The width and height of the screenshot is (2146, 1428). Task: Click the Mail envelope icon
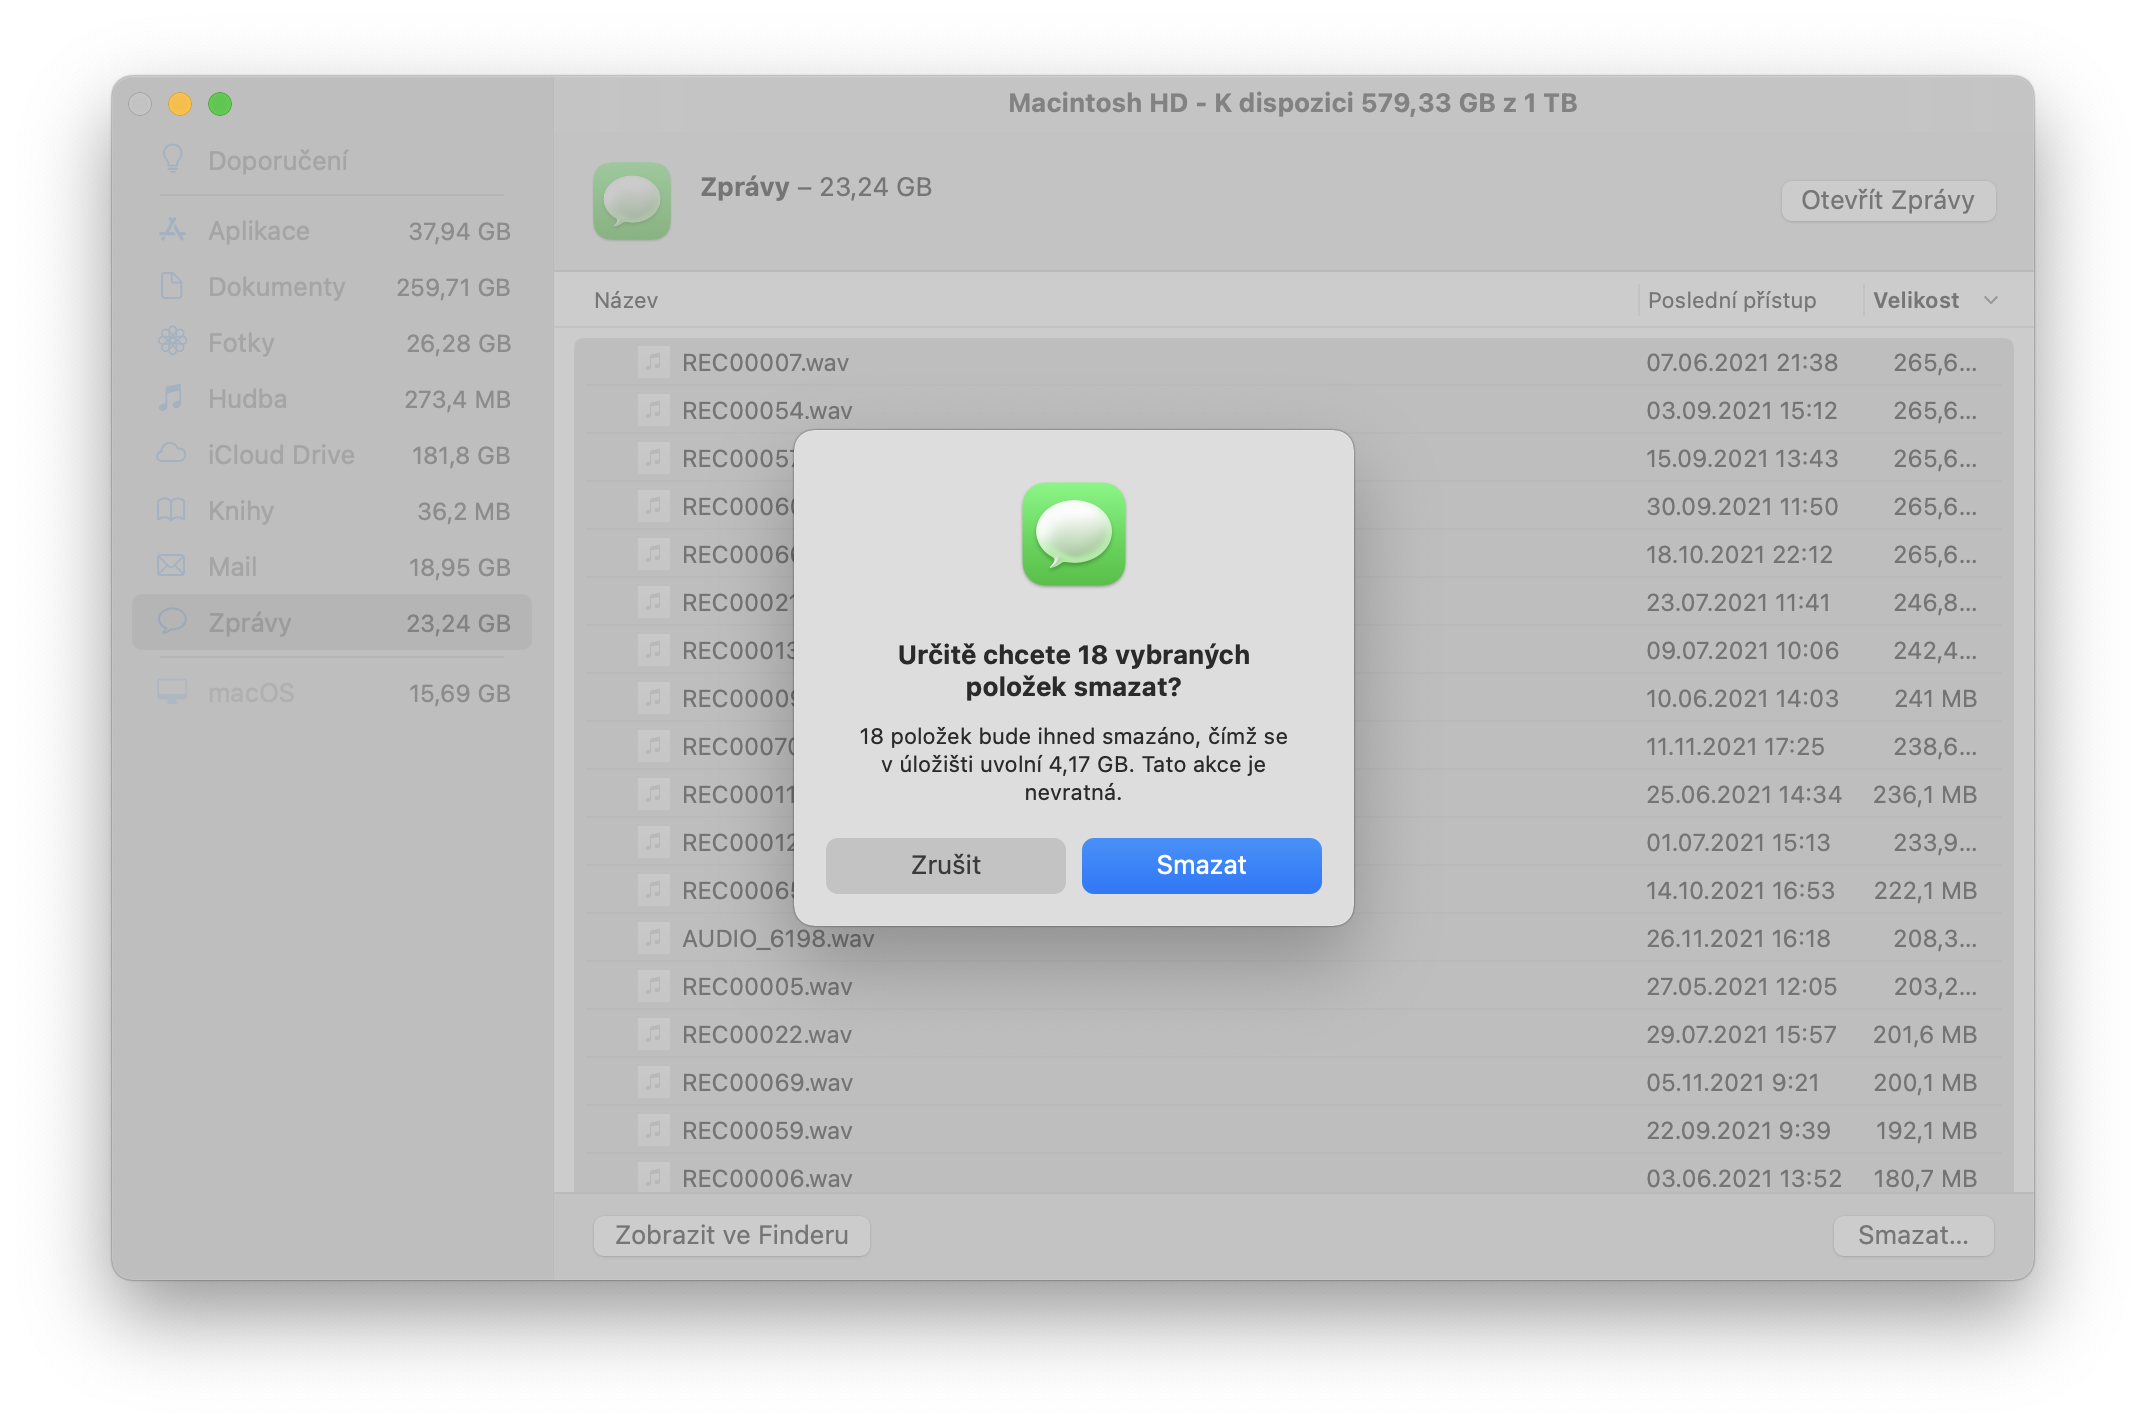[x=172, y=566]
